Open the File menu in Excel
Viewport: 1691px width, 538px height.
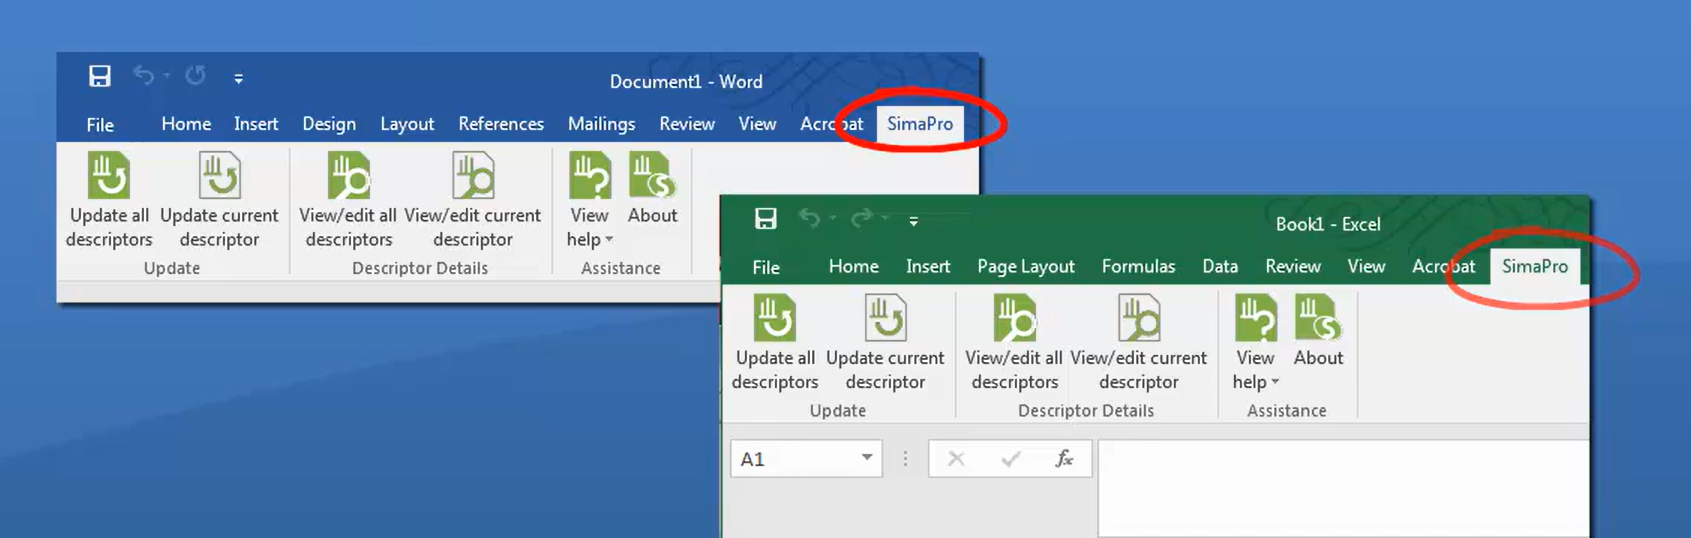[x=766, y=267]
